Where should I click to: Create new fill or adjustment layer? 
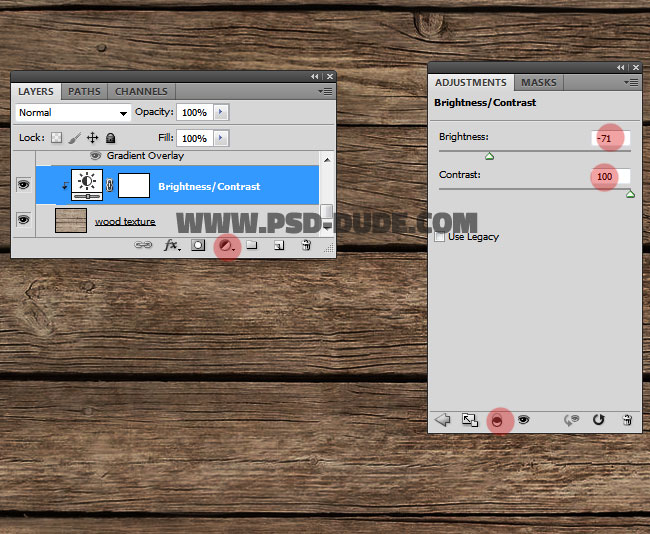(227, 245)
